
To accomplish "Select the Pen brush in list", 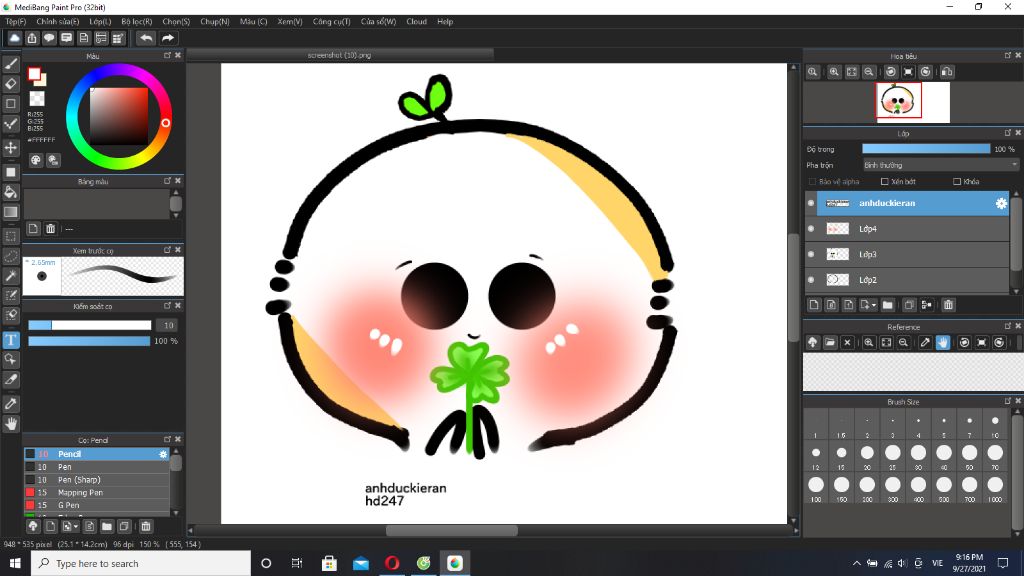I will pyautogui.click(x=97, y=467).
